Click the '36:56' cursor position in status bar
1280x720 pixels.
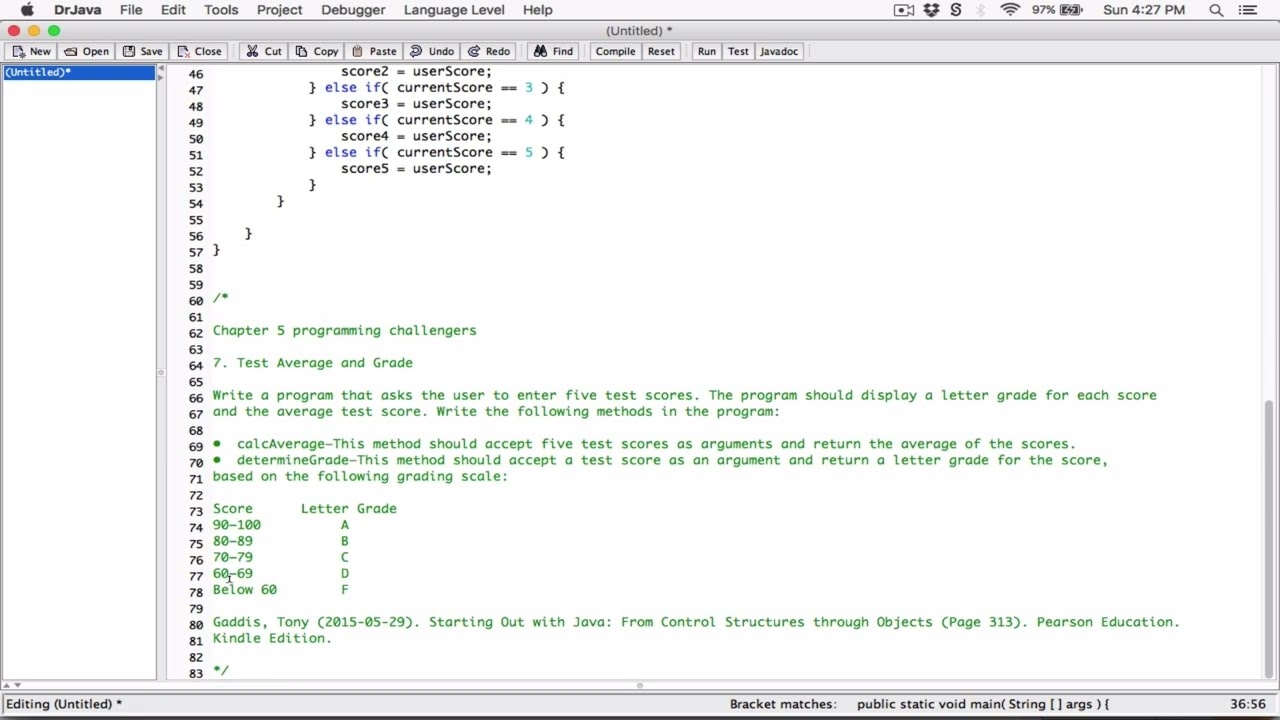[x=1248, y=704]
